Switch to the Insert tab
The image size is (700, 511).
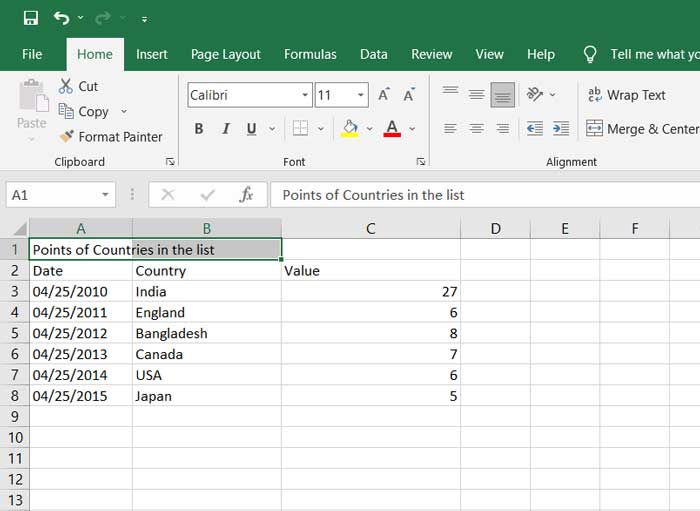(x=152, y=54)
